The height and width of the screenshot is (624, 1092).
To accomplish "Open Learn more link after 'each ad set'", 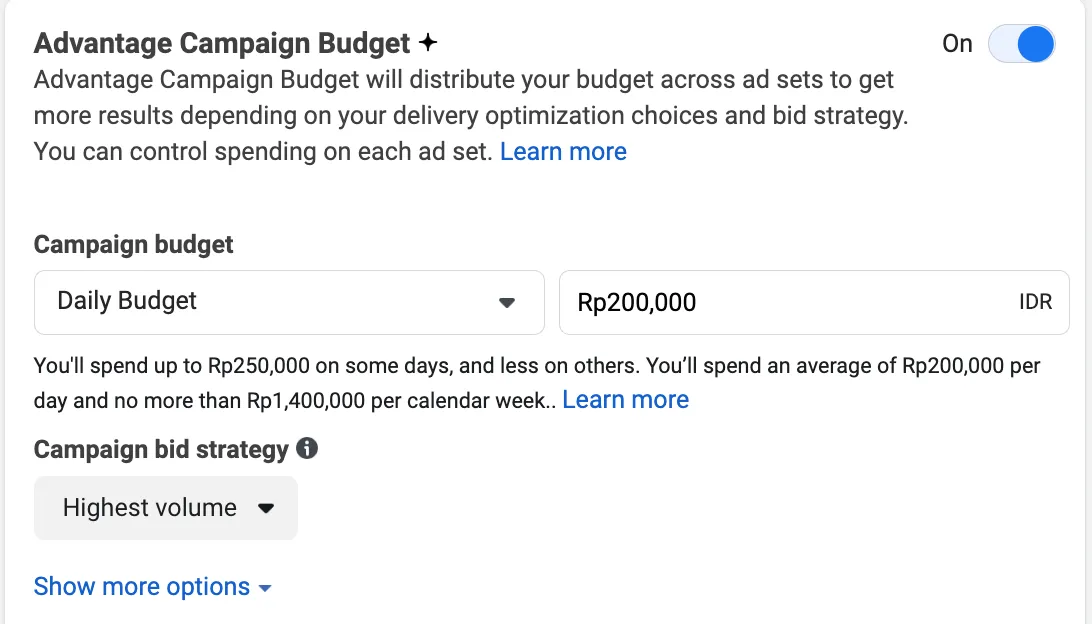I will (x=563, y=151).
